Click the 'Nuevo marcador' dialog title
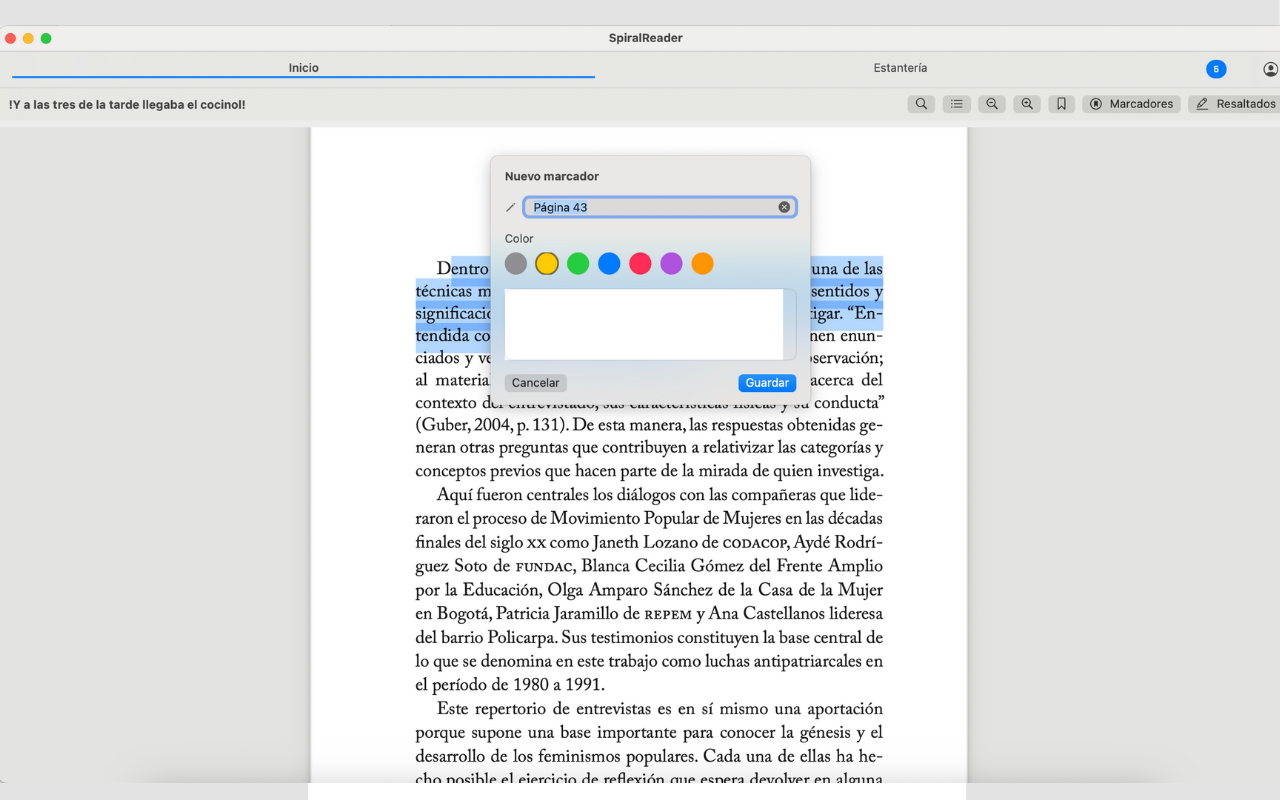Screen dimensions: 1280x800 [x=552, y=176]
